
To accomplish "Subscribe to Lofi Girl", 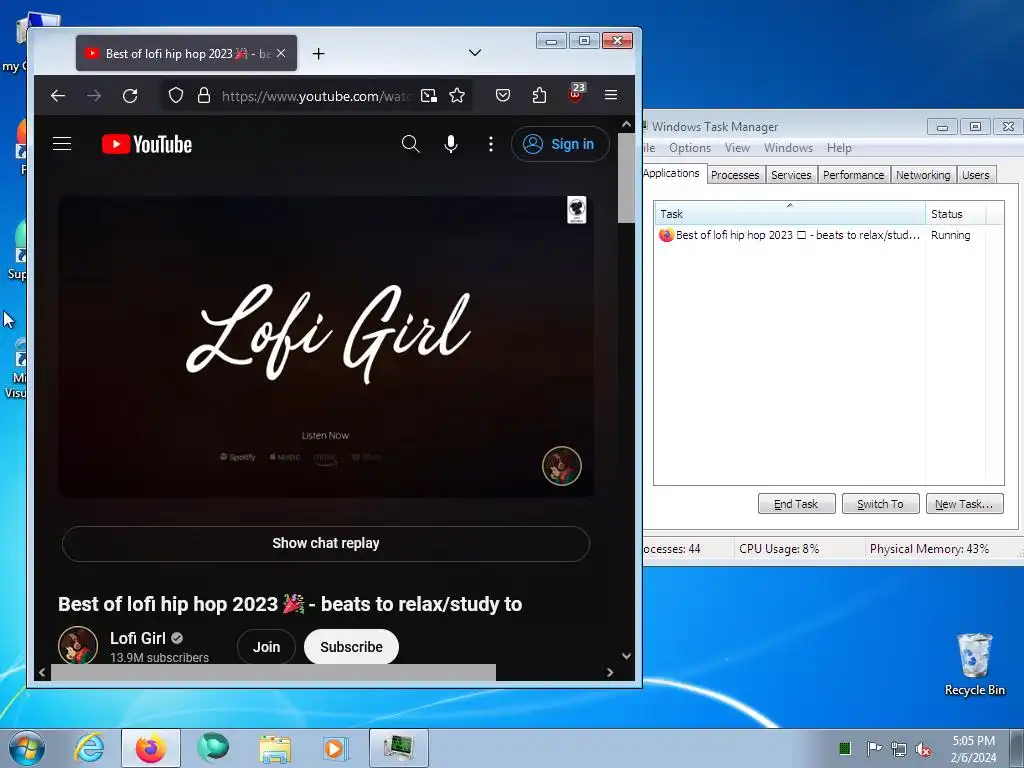I will 351,647.
